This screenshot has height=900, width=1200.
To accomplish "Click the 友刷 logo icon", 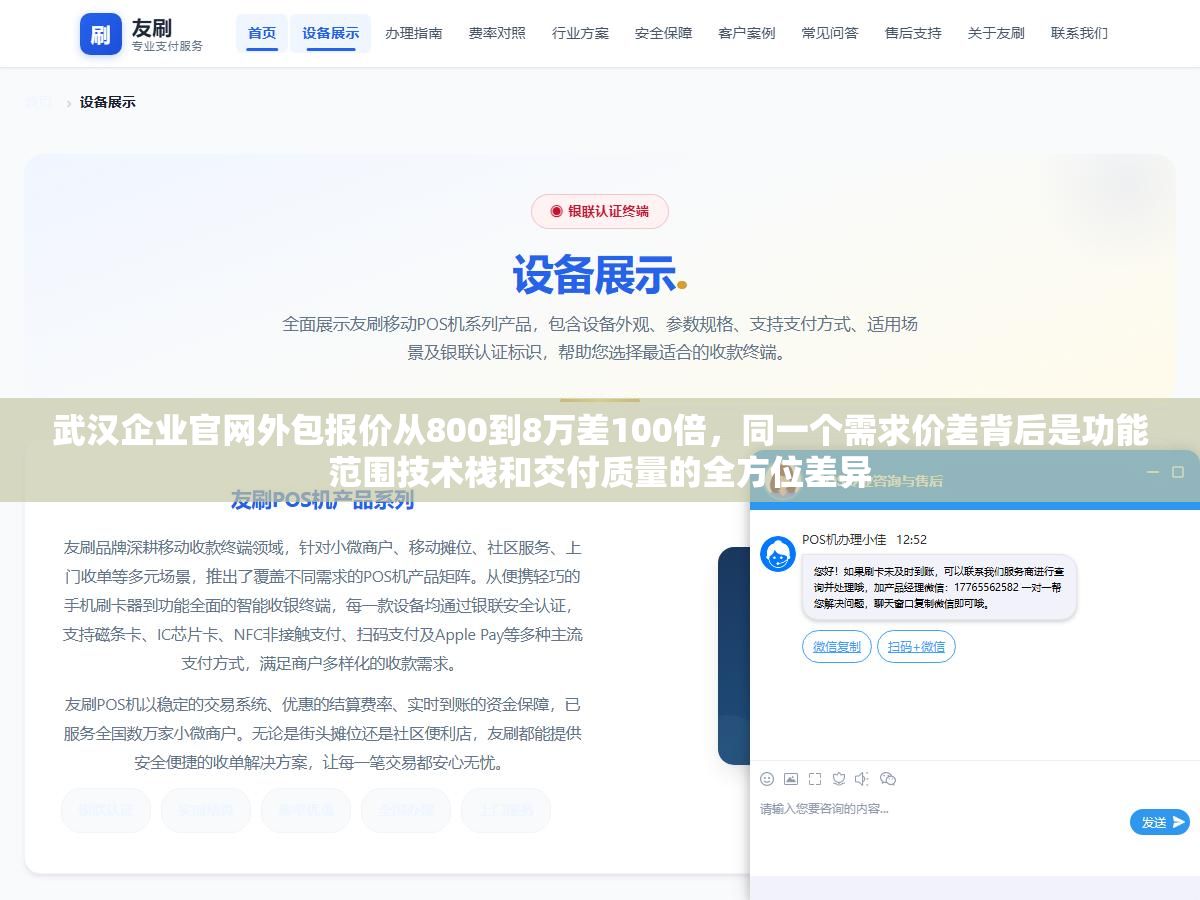I will coord(100,35).
